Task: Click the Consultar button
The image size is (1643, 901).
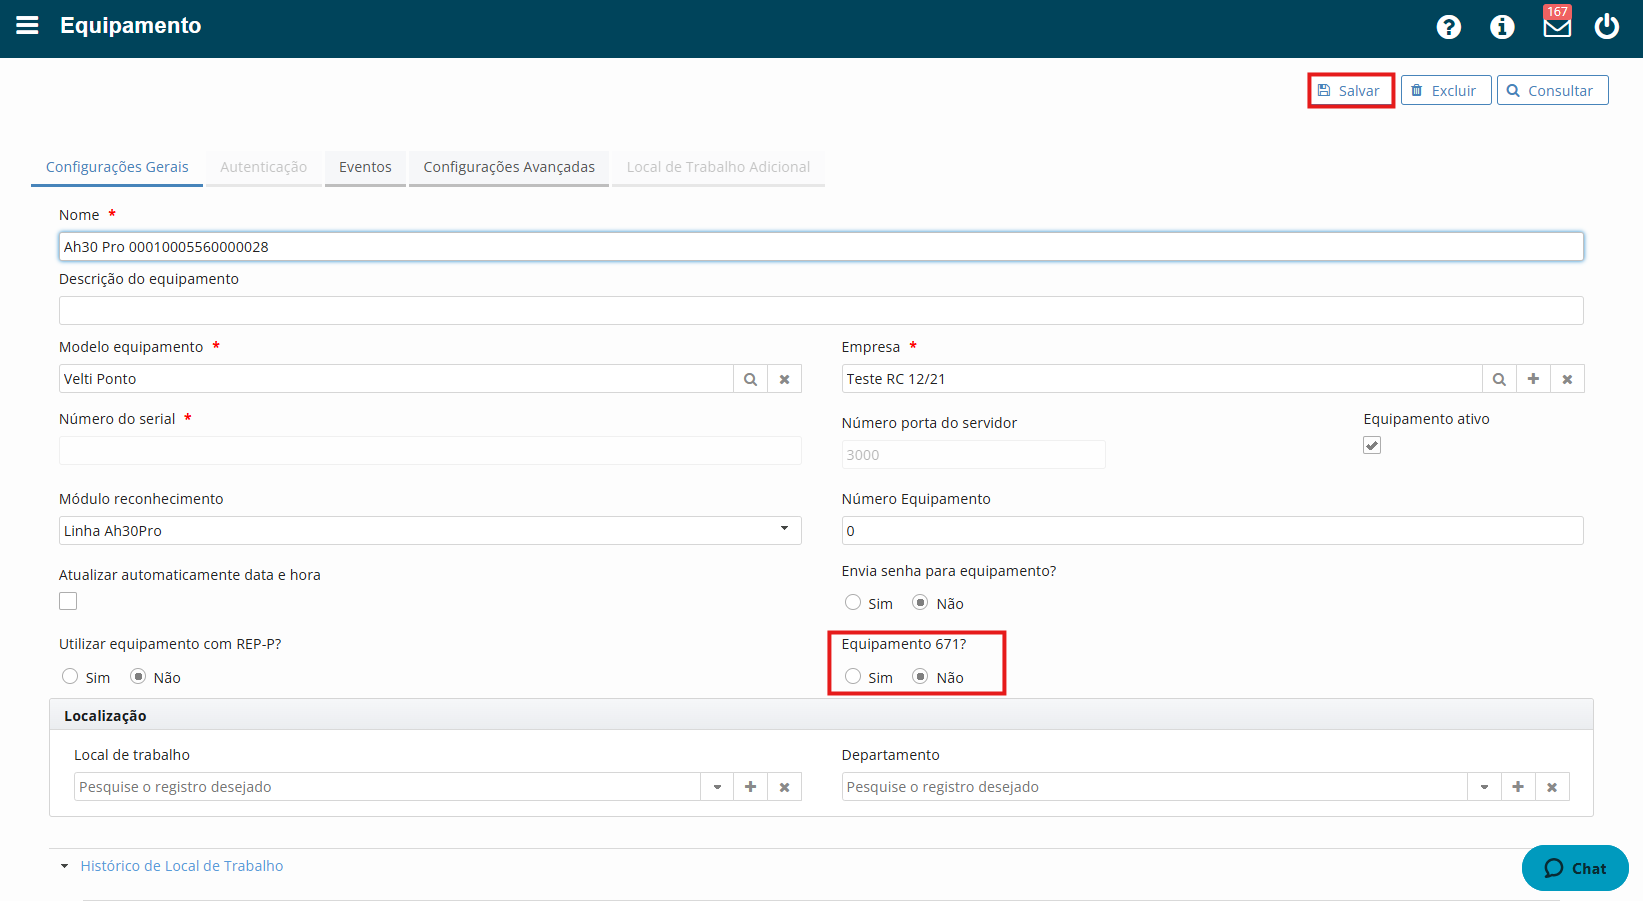Action: pos(1552,90)
